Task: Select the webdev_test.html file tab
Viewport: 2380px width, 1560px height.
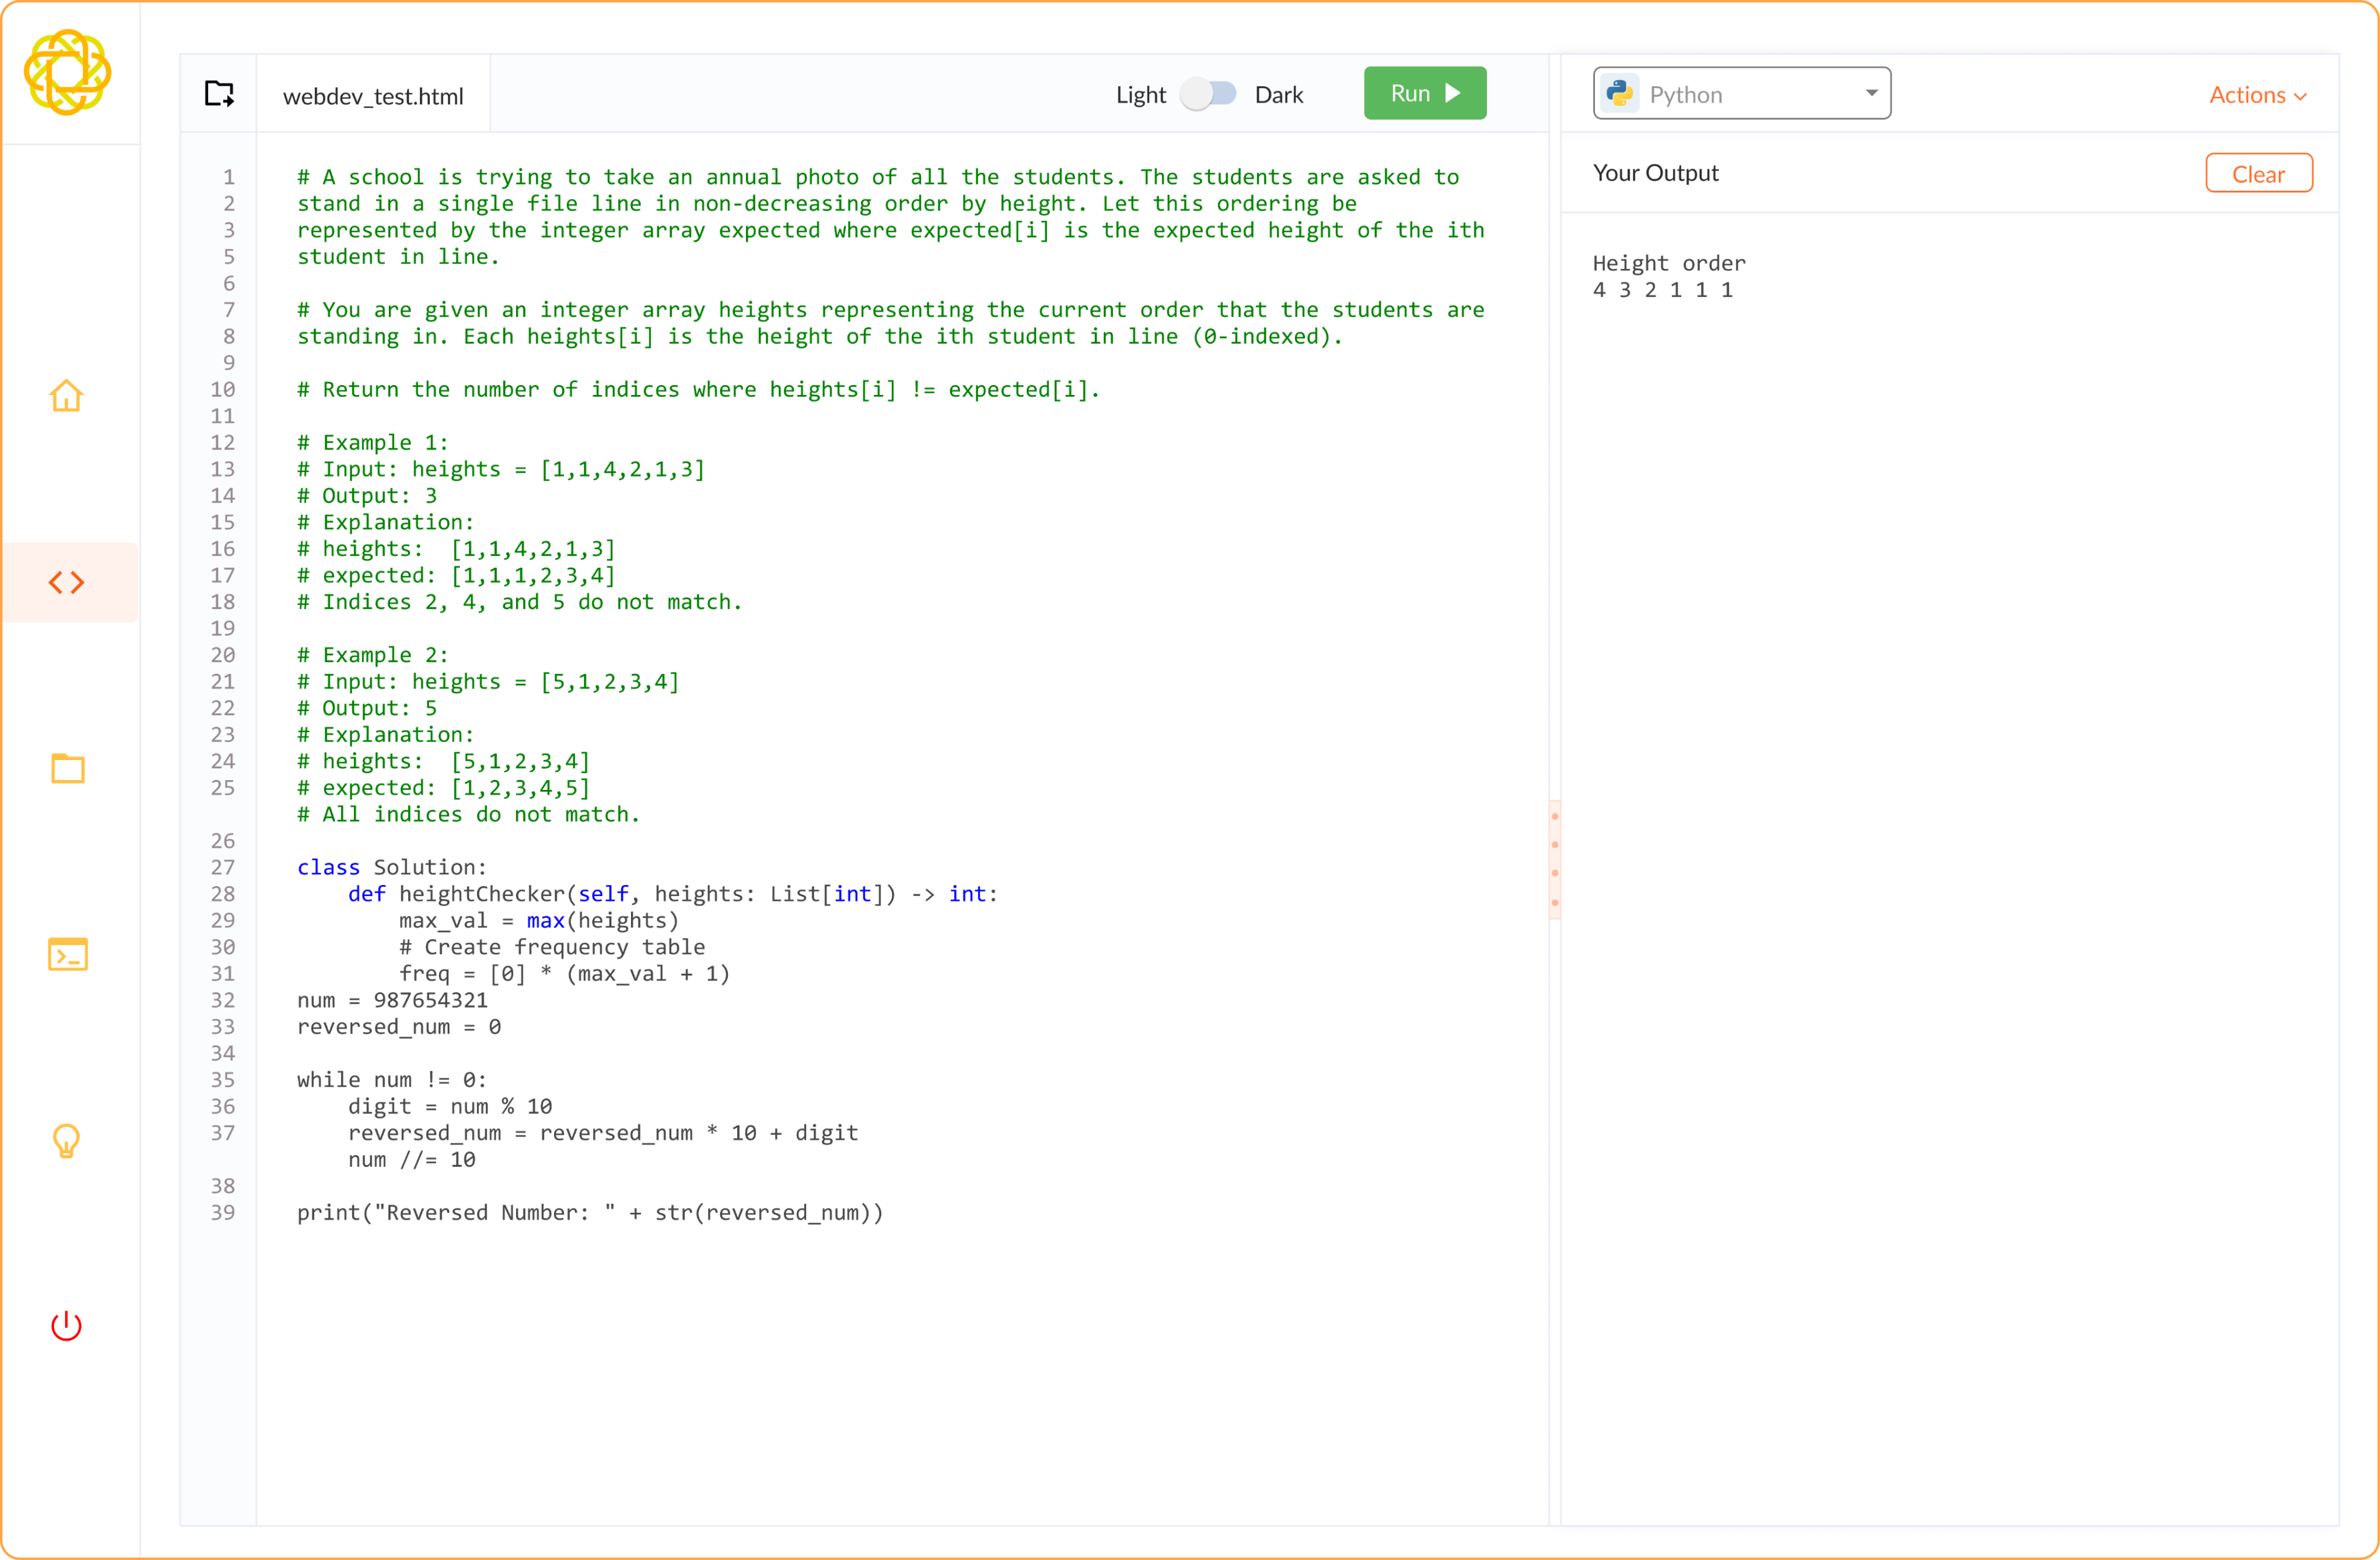Action: (x=373, y=96)
